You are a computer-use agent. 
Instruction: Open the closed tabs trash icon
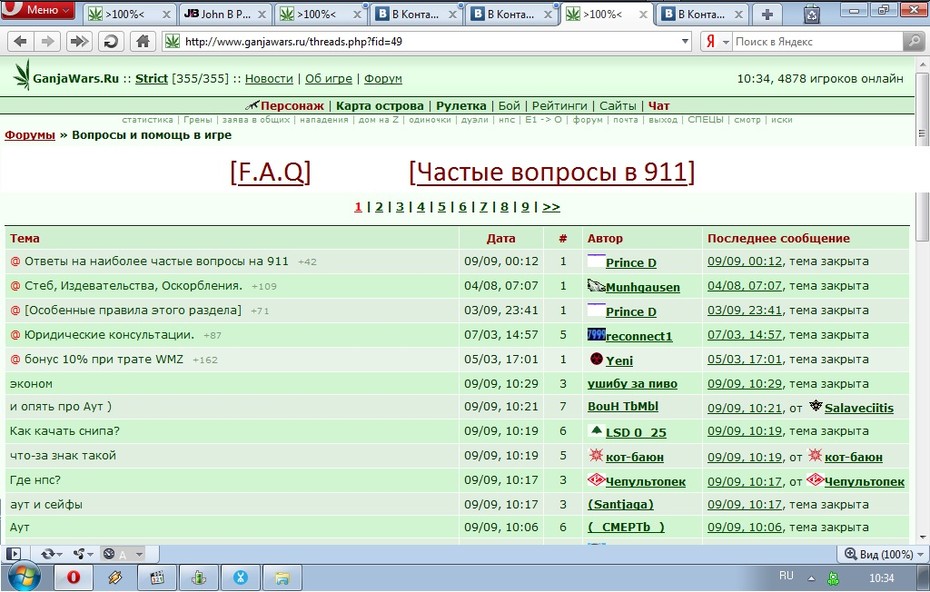coord(811,14)
